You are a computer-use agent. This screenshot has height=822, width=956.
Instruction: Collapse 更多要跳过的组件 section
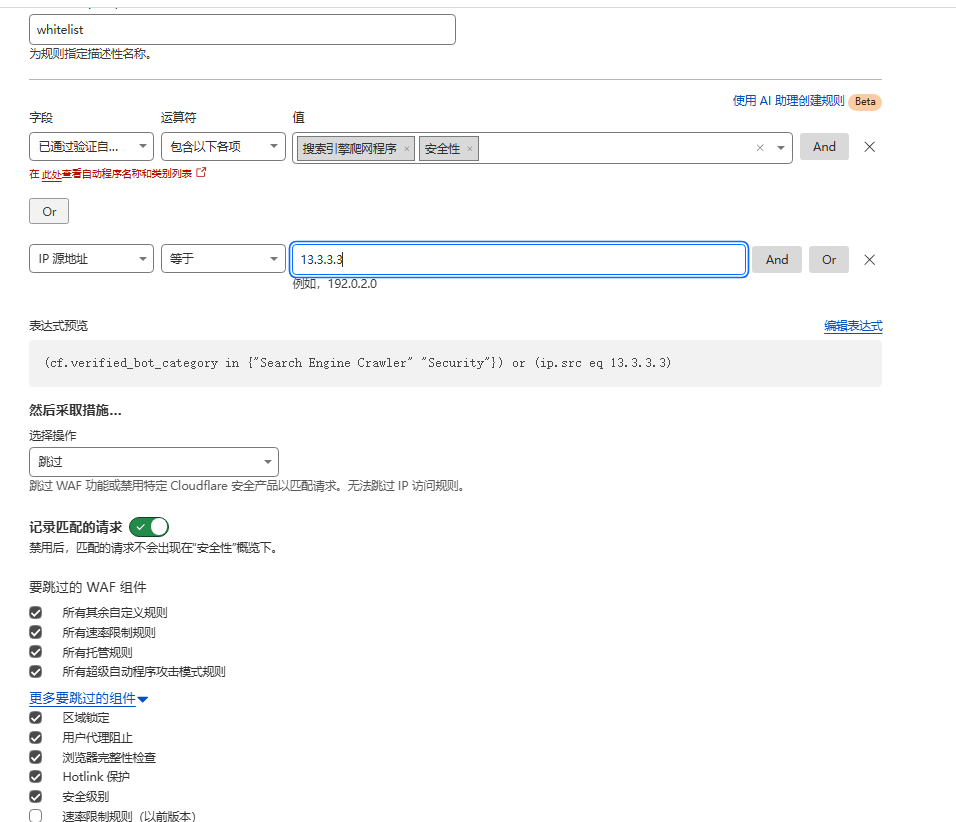88,699
